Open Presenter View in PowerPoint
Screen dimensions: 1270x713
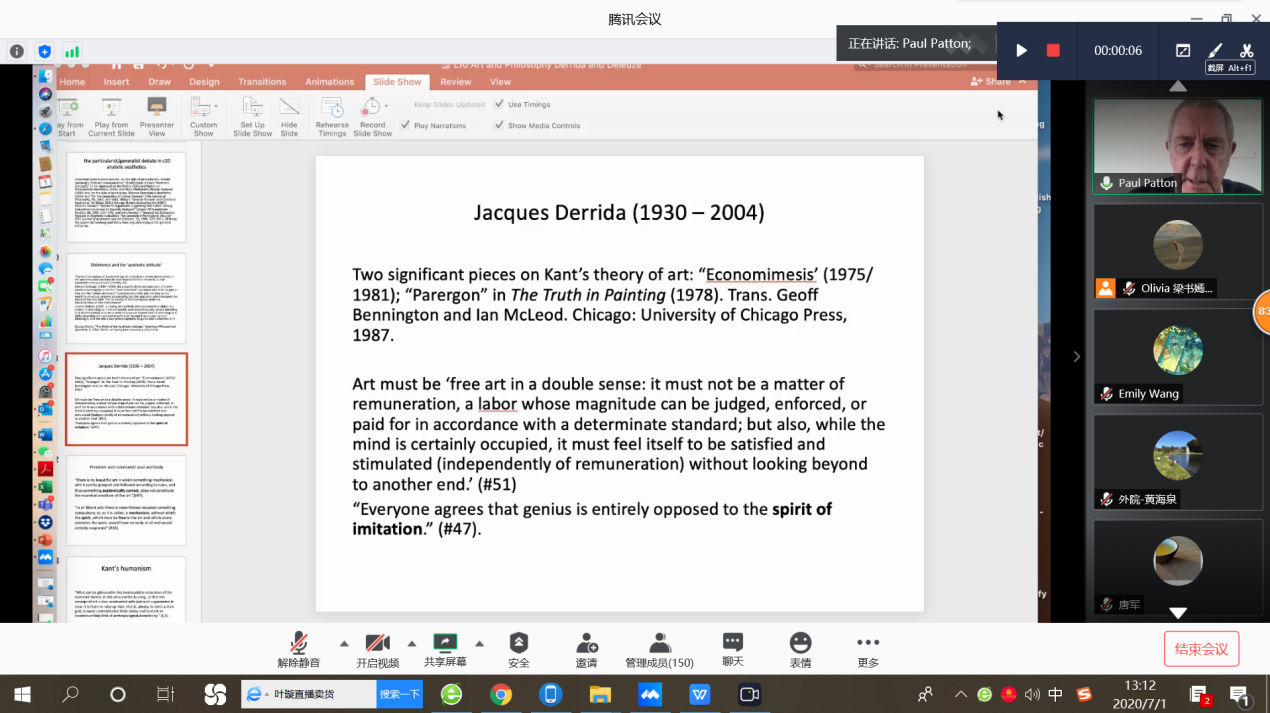[156, 117]
